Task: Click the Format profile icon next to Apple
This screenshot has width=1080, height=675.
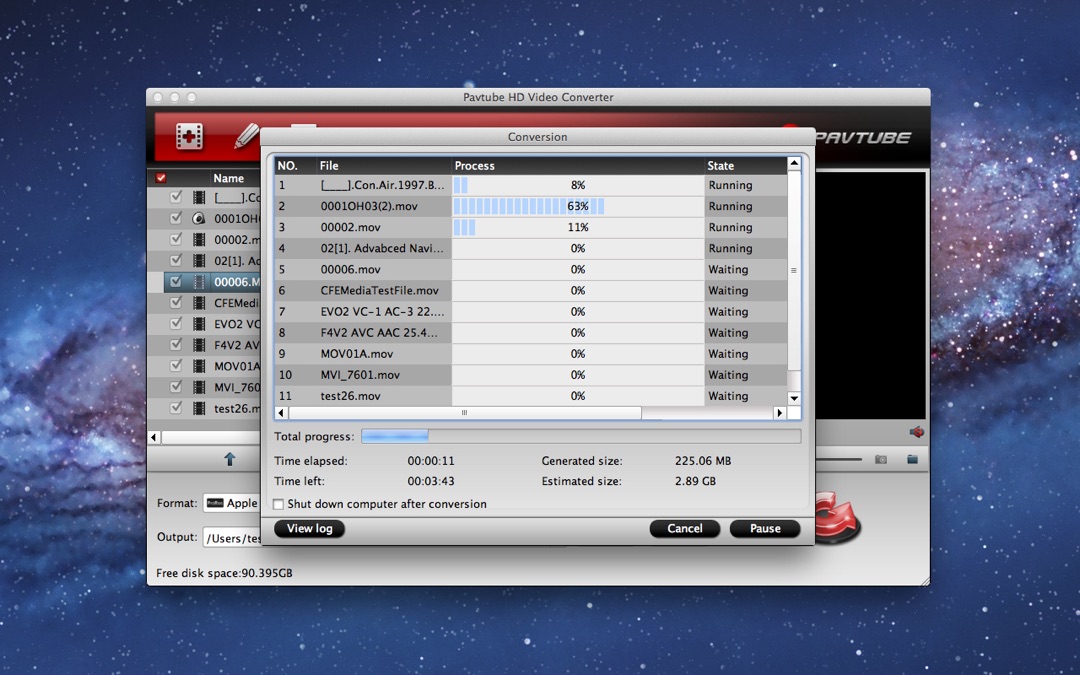Action: click(215, 503)
